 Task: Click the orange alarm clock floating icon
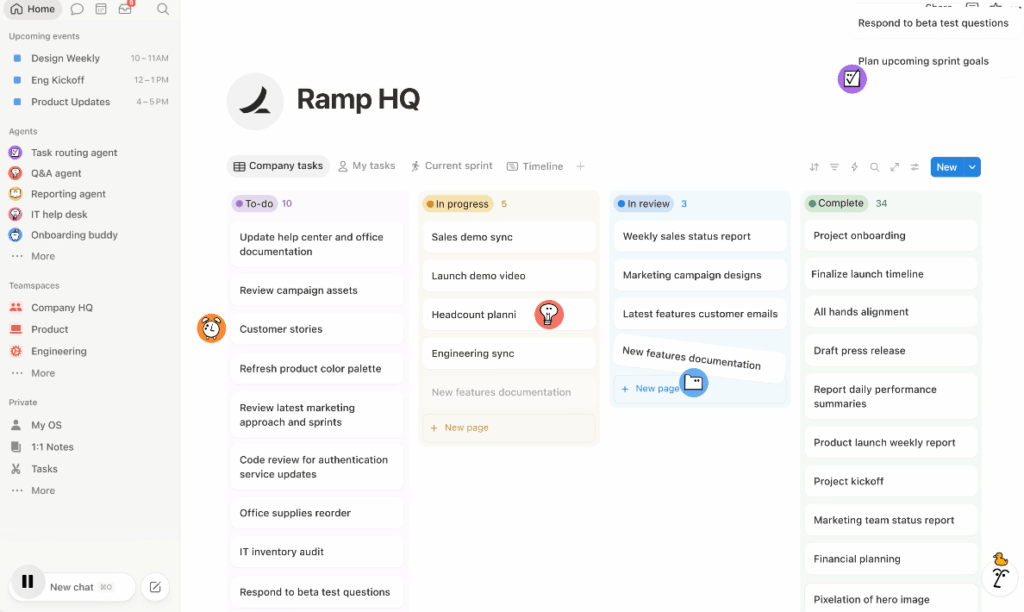coord(212,328)
